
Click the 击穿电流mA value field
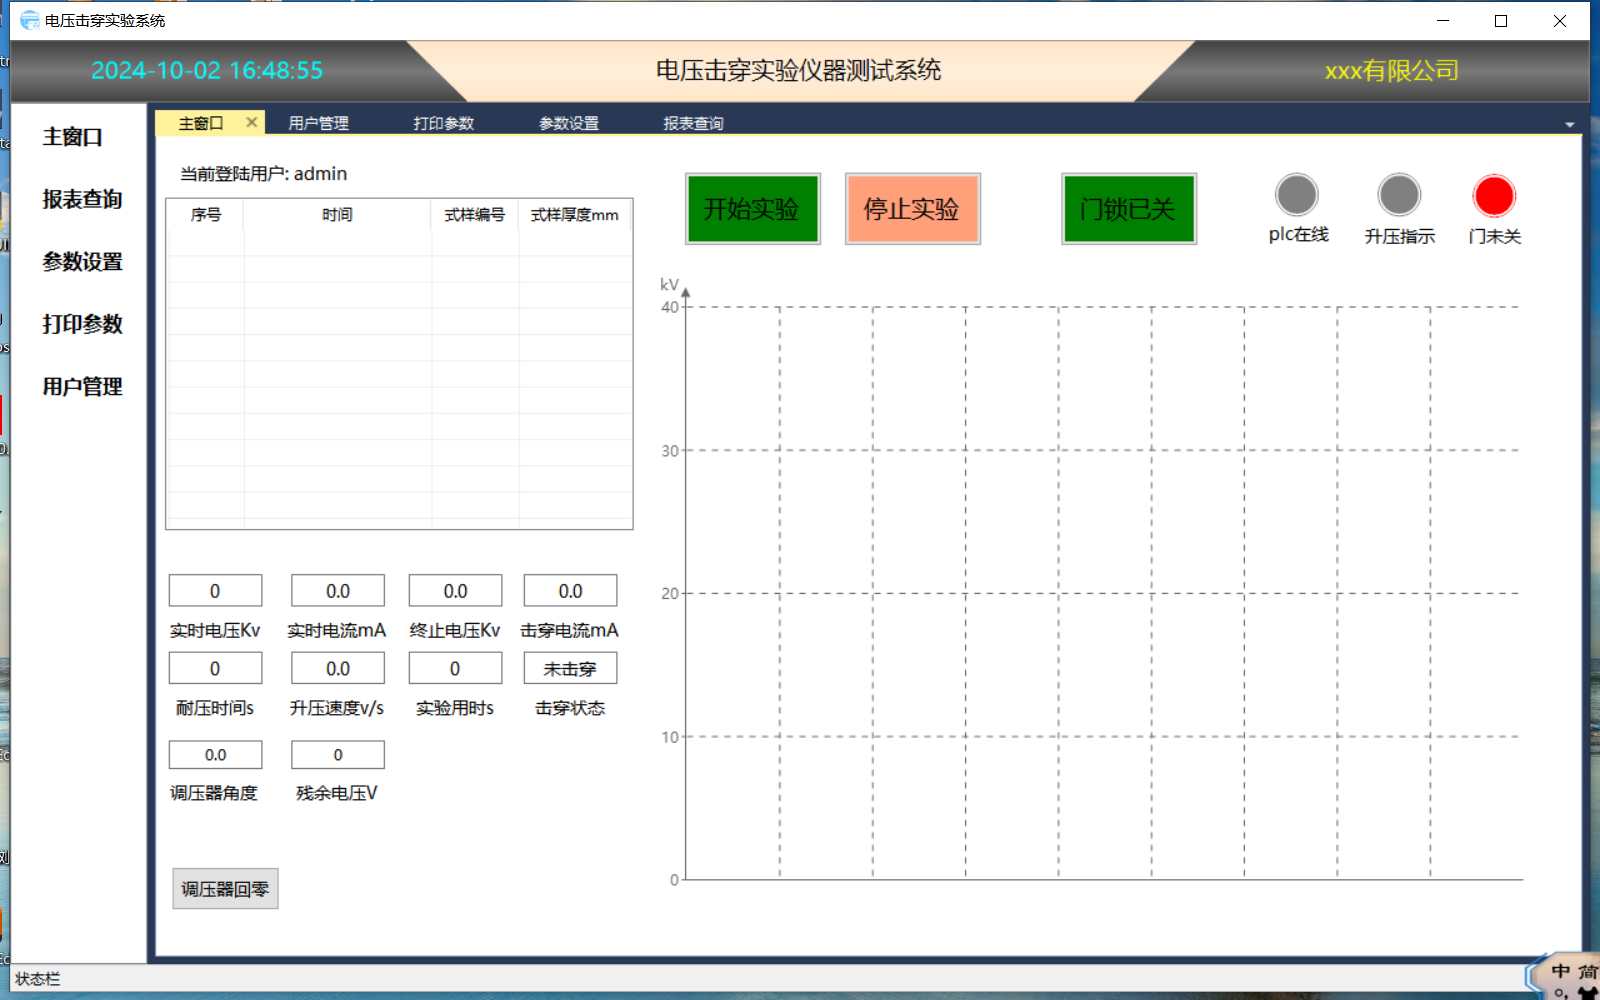point(570,591)
